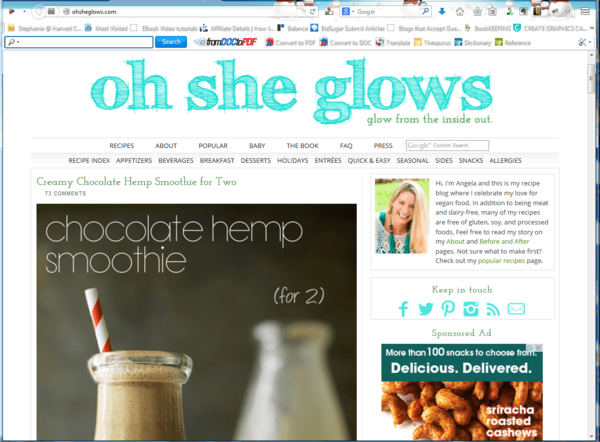Click the vertical page scrollbar thumb
The image size is (600, 442).
pos(591,78)
